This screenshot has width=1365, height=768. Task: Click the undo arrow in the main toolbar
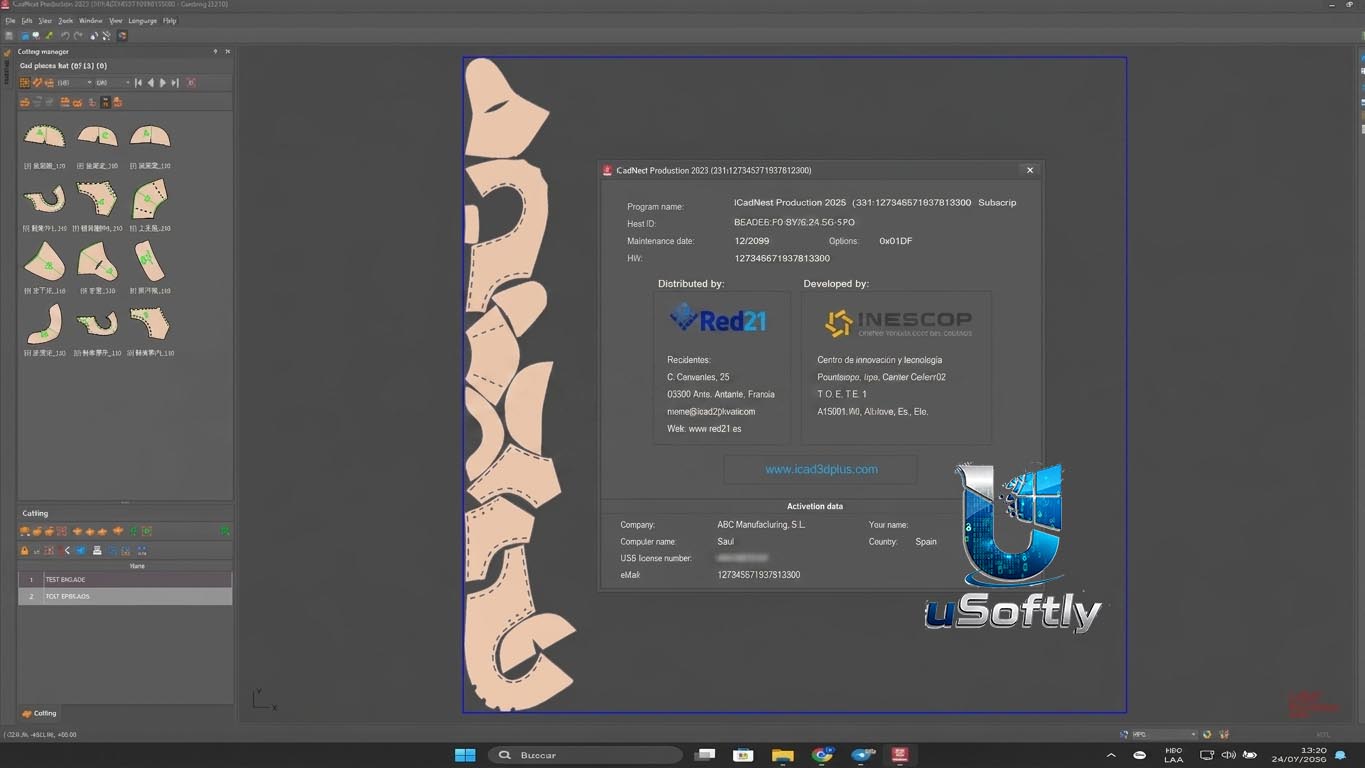(x=65, y=36)
